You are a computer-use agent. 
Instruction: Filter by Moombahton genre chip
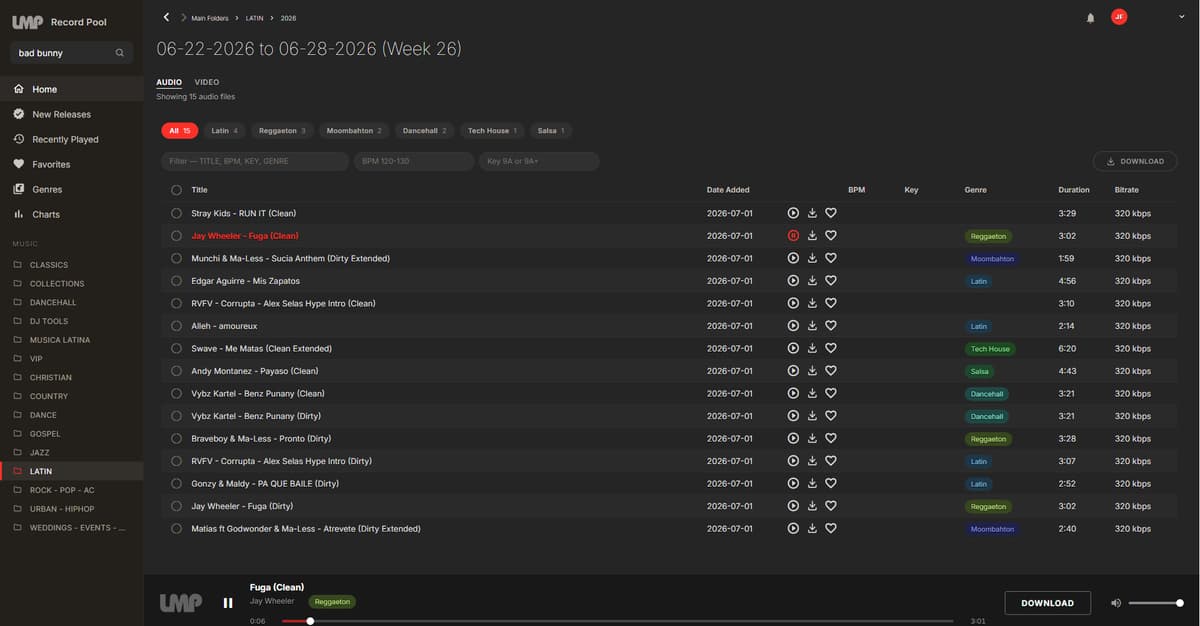tap(354, 131)
